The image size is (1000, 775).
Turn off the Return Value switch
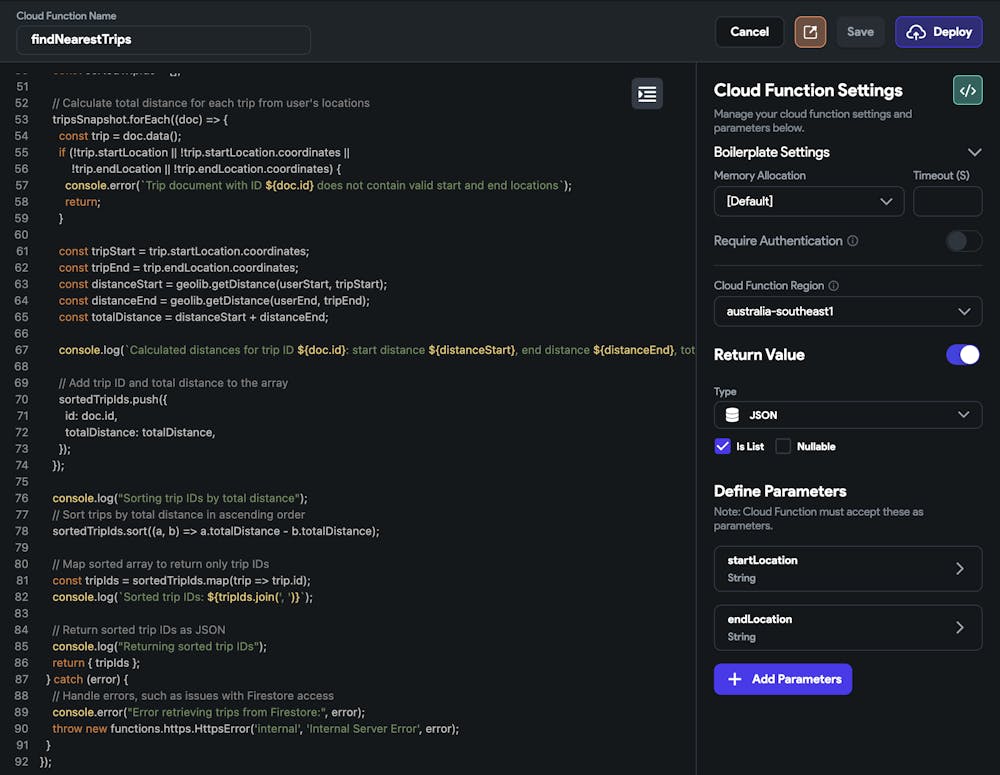(963, 355)
